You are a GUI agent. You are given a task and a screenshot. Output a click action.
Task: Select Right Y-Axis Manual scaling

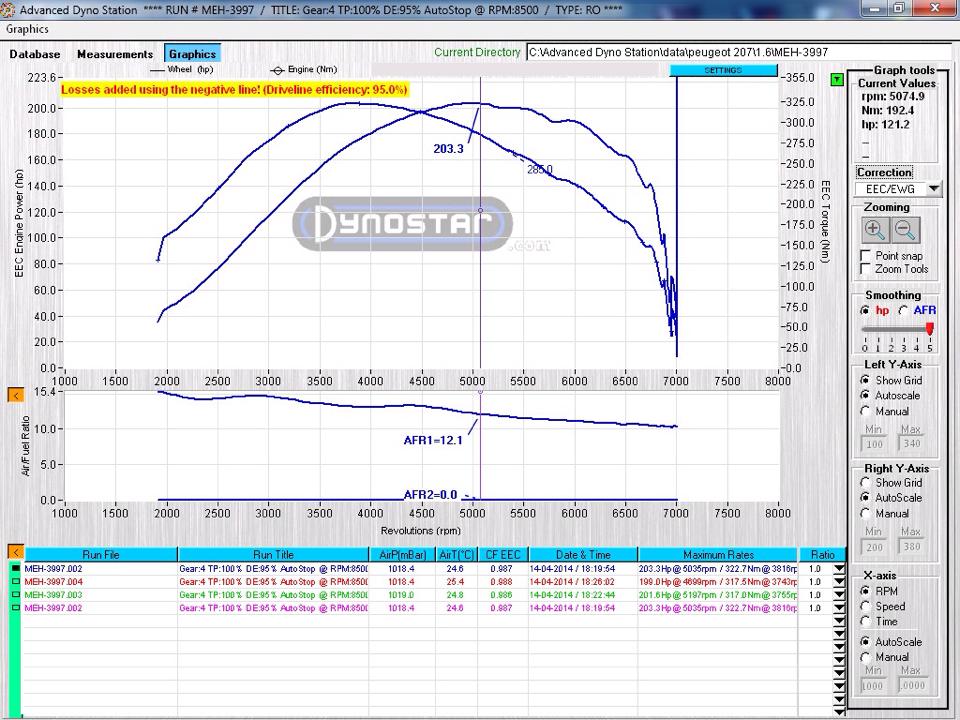(x=865, y=514)
